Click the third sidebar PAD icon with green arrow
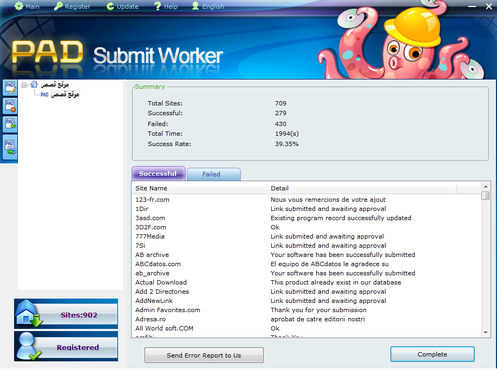Screen dimensions: 497x370 (x=10, y=124)
